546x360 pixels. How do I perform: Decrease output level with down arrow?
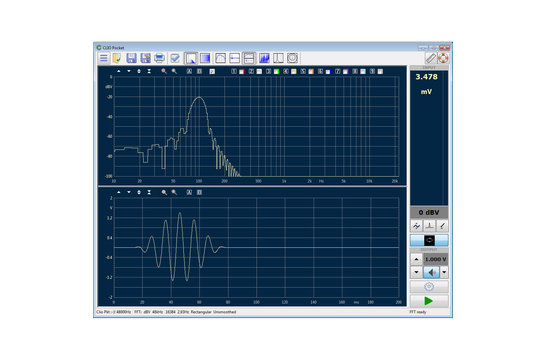416,272
